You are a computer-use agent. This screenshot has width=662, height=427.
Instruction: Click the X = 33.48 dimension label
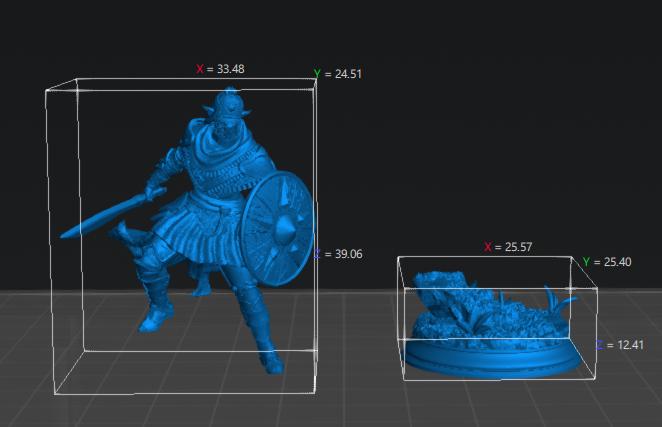click(x=220, y=69)
